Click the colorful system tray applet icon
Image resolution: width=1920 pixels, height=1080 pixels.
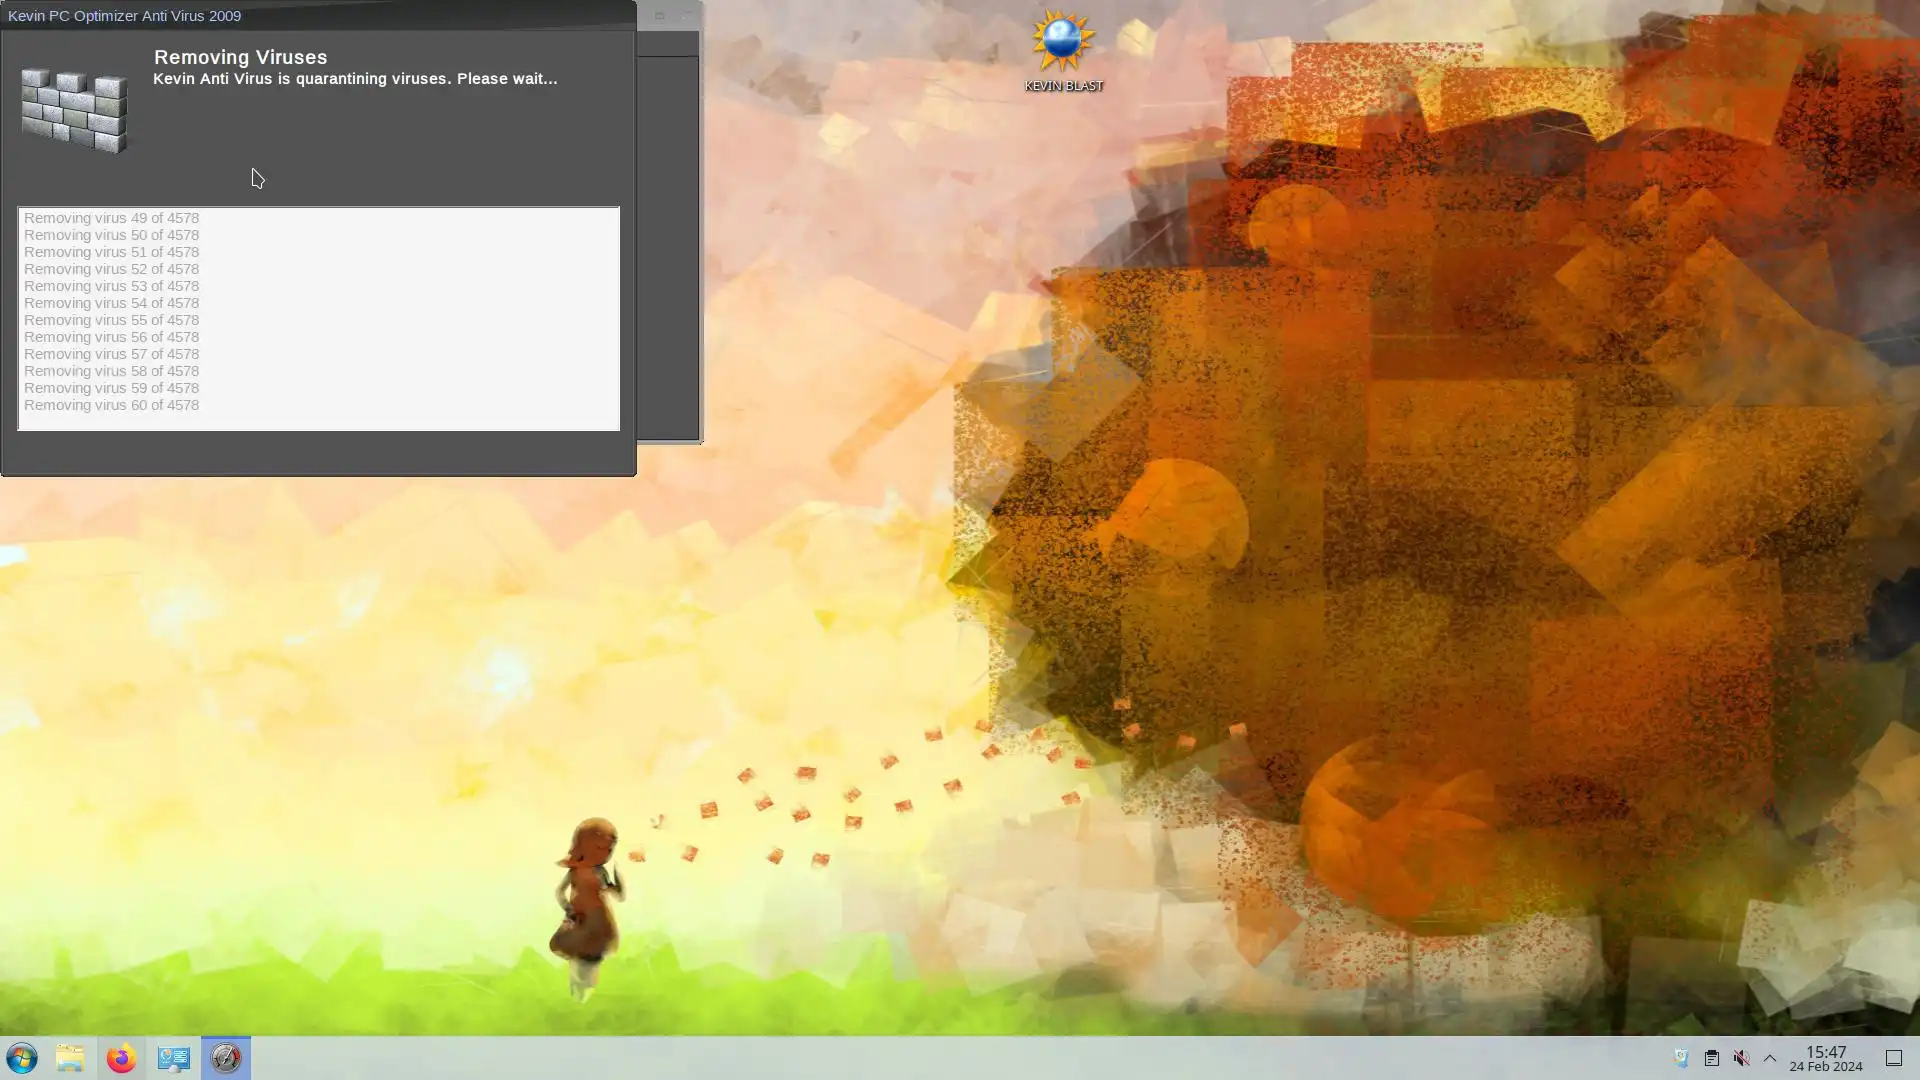click(x=1681, y=1058)
